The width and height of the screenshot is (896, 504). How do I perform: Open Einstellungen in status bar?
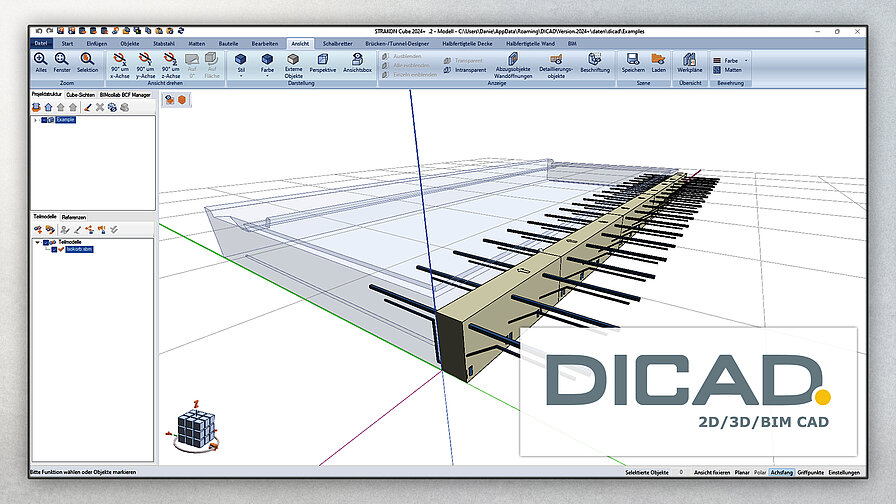pos(844,473)
